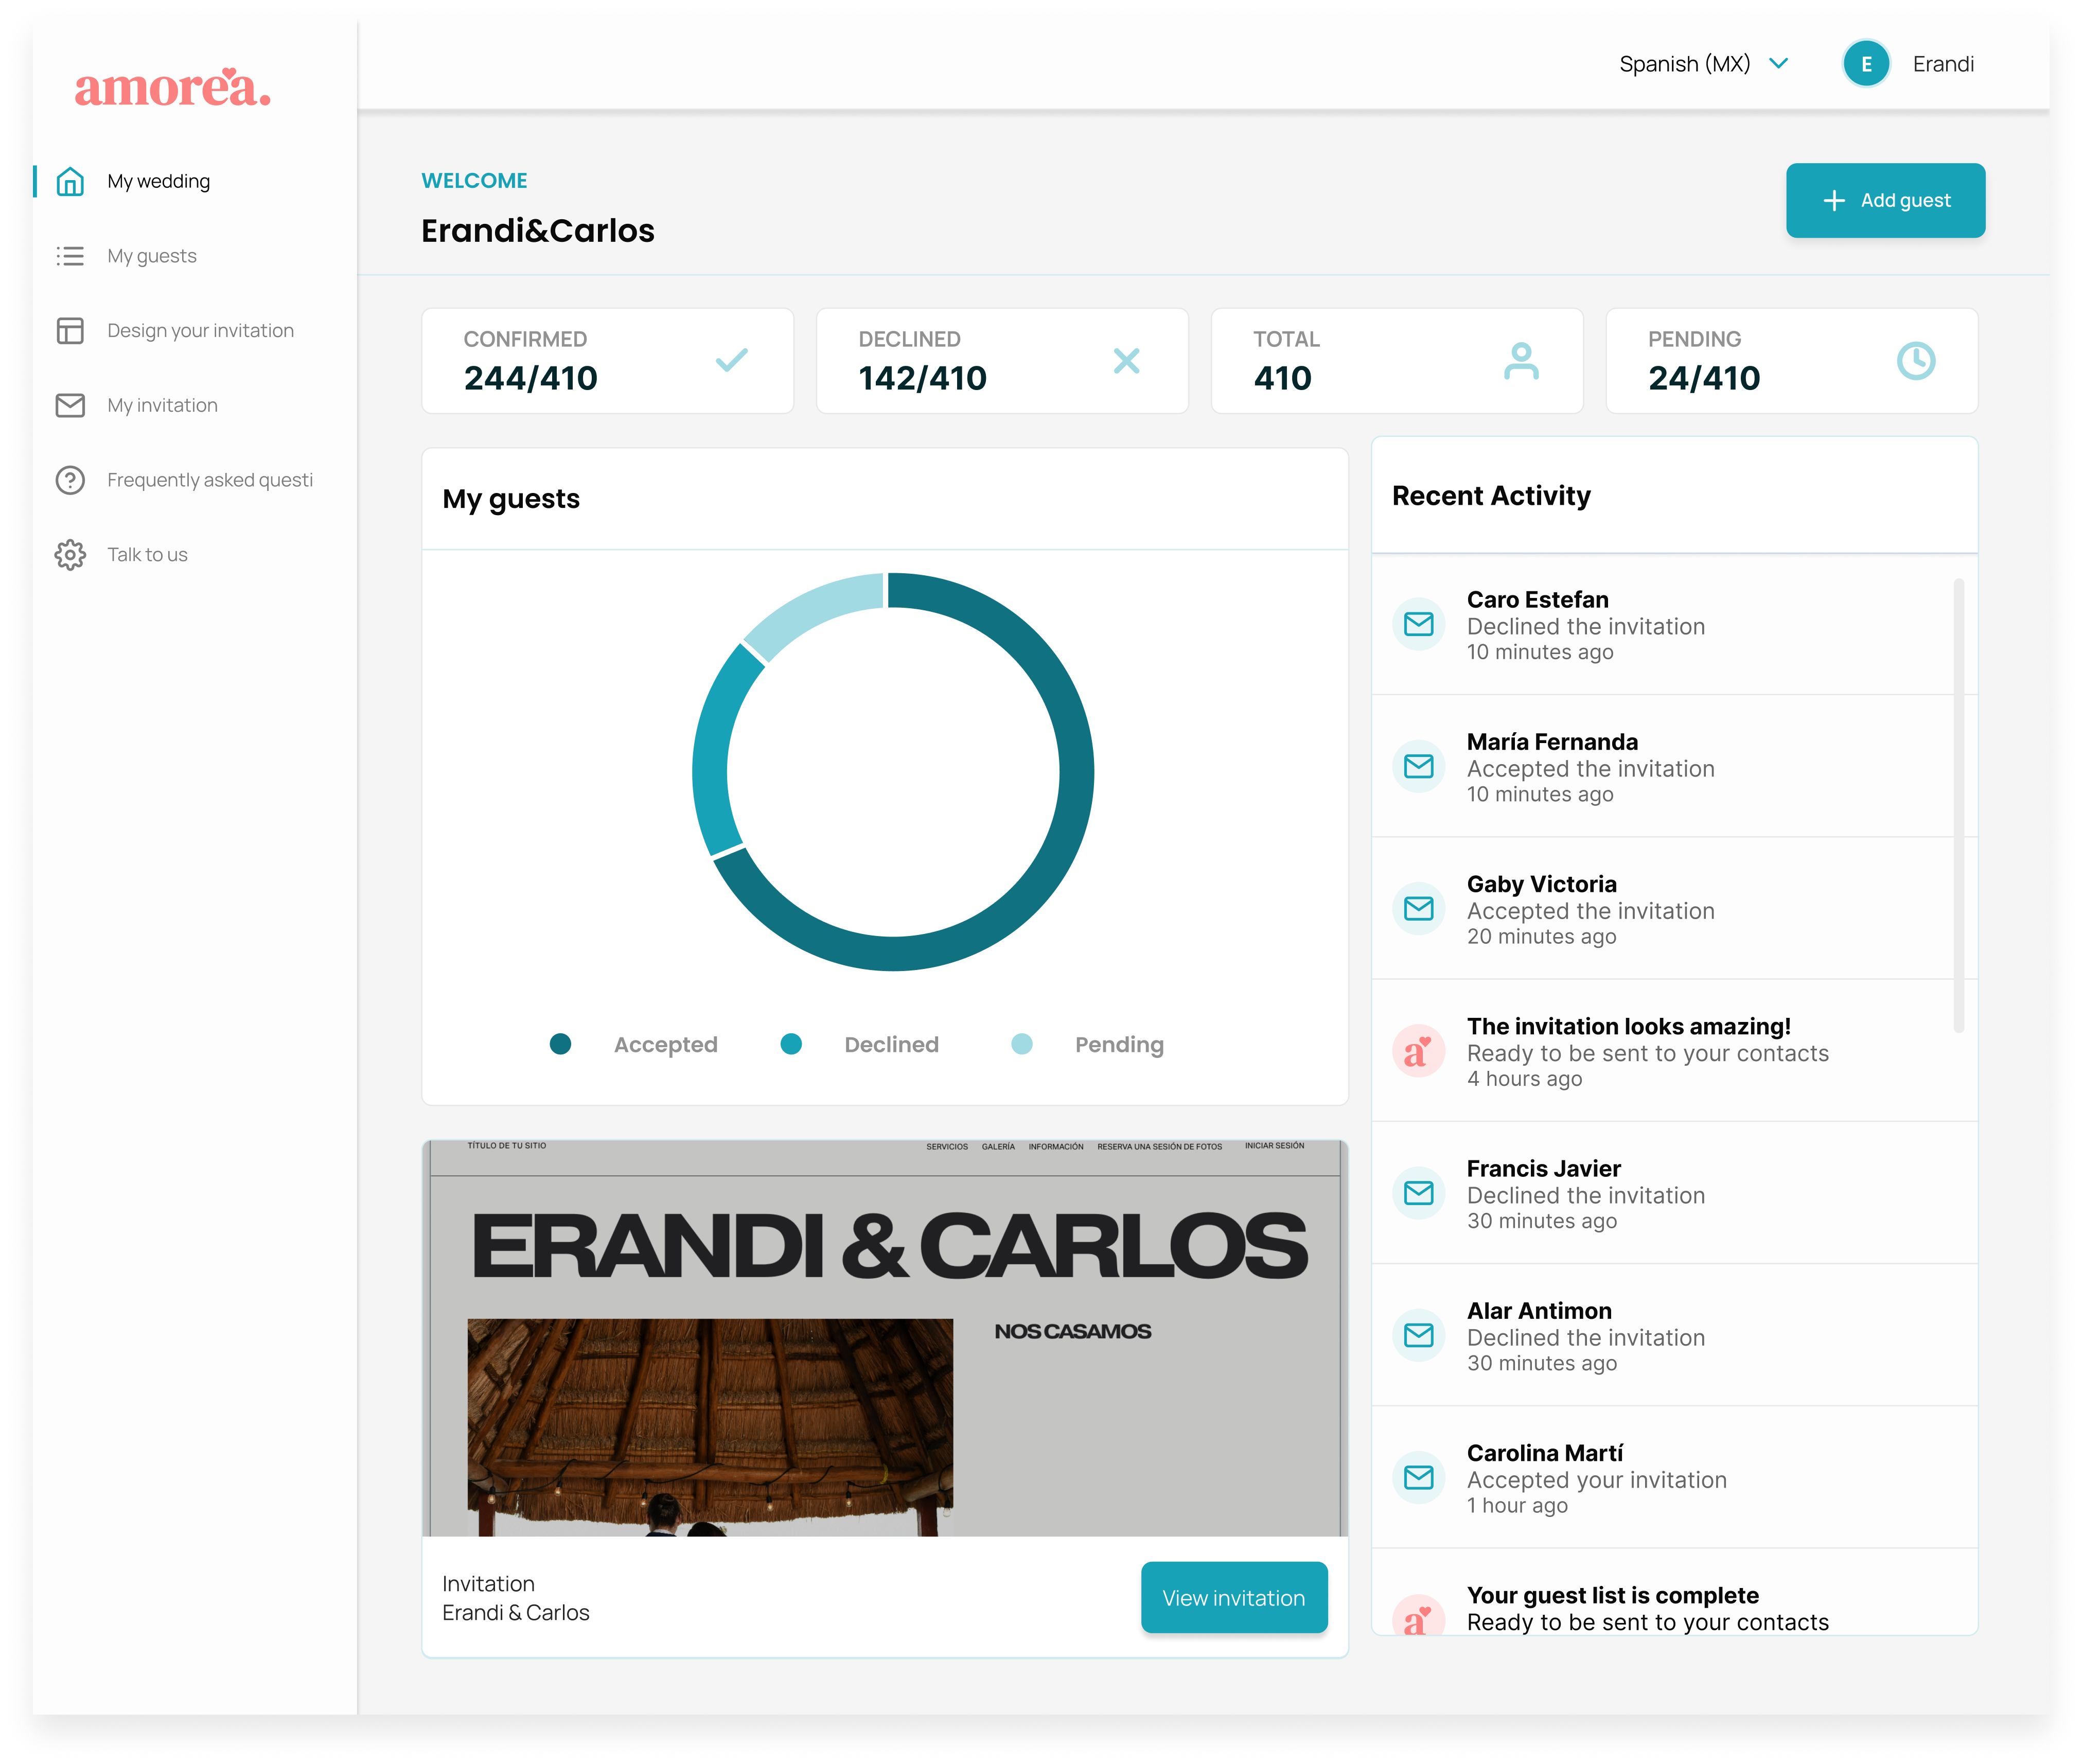Click the FAQ question mark icon
Image resolution: width=2083 pixels, height=1764 pixels.
(70, 480)
